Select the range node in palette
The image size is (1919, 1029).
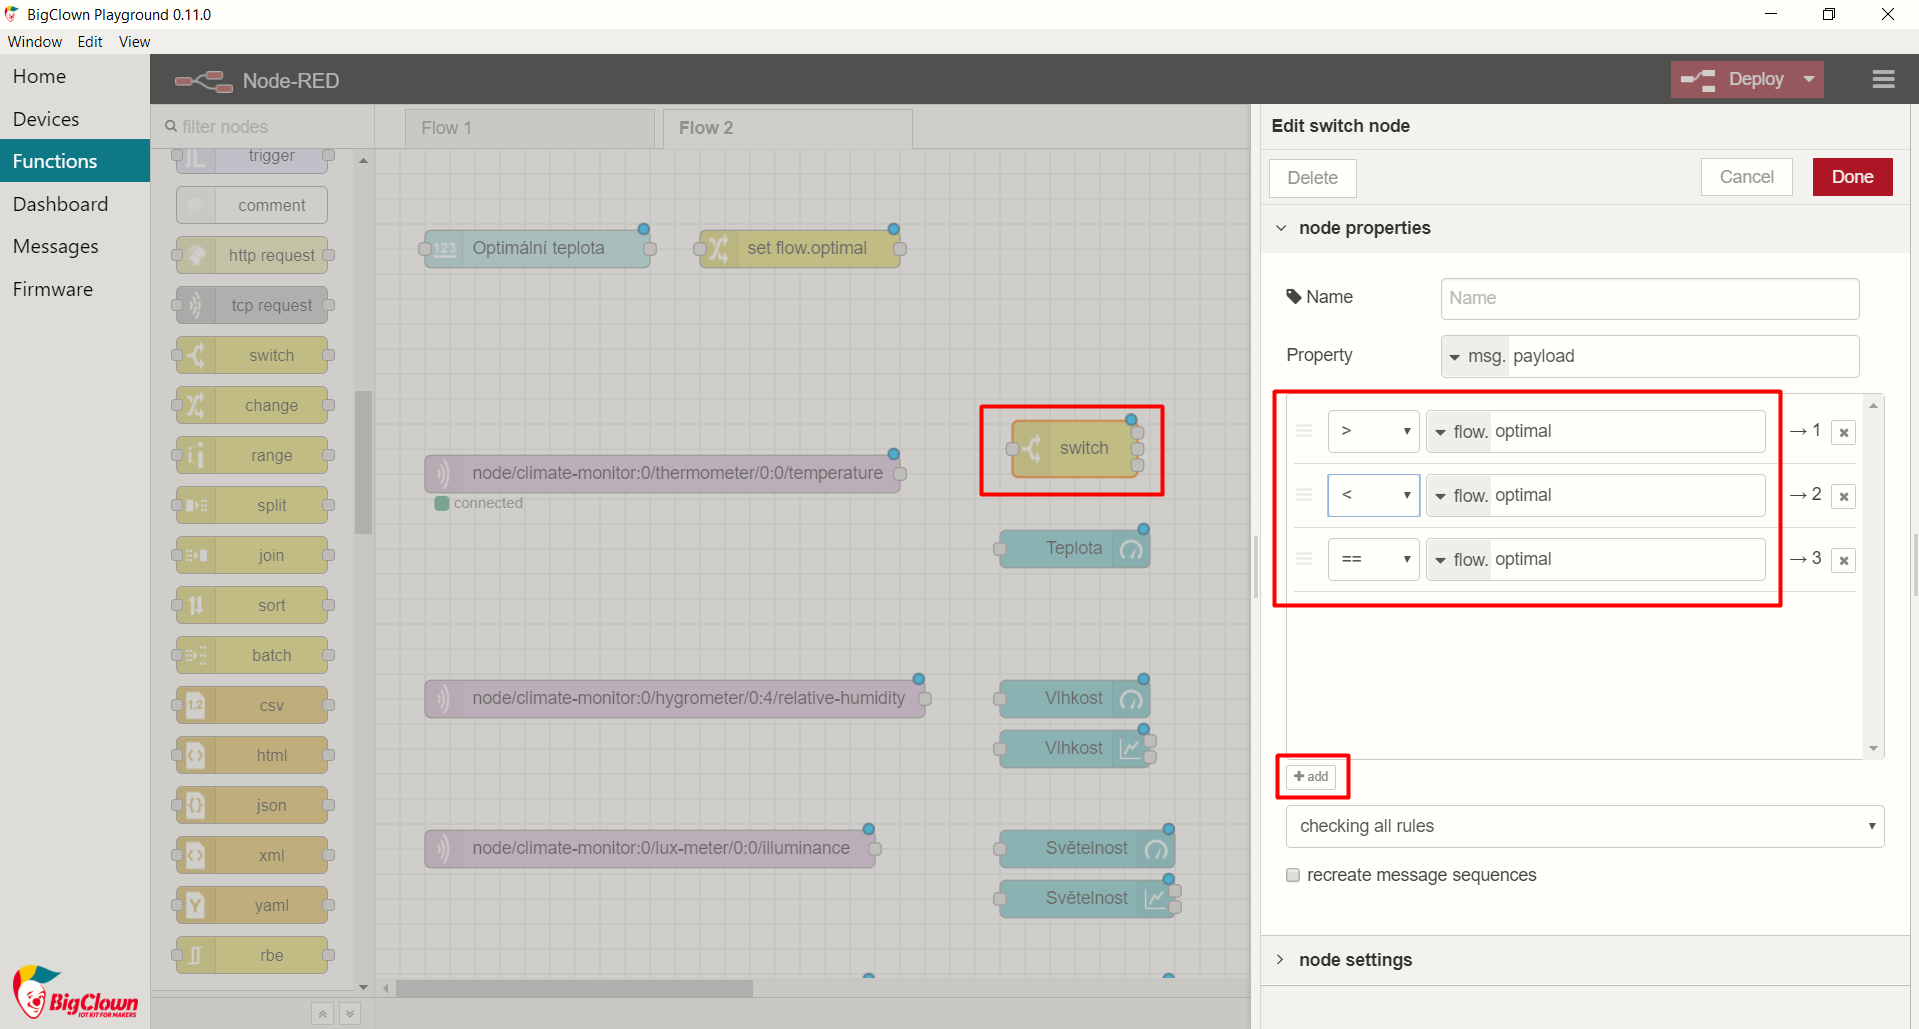tap(252, 455)
